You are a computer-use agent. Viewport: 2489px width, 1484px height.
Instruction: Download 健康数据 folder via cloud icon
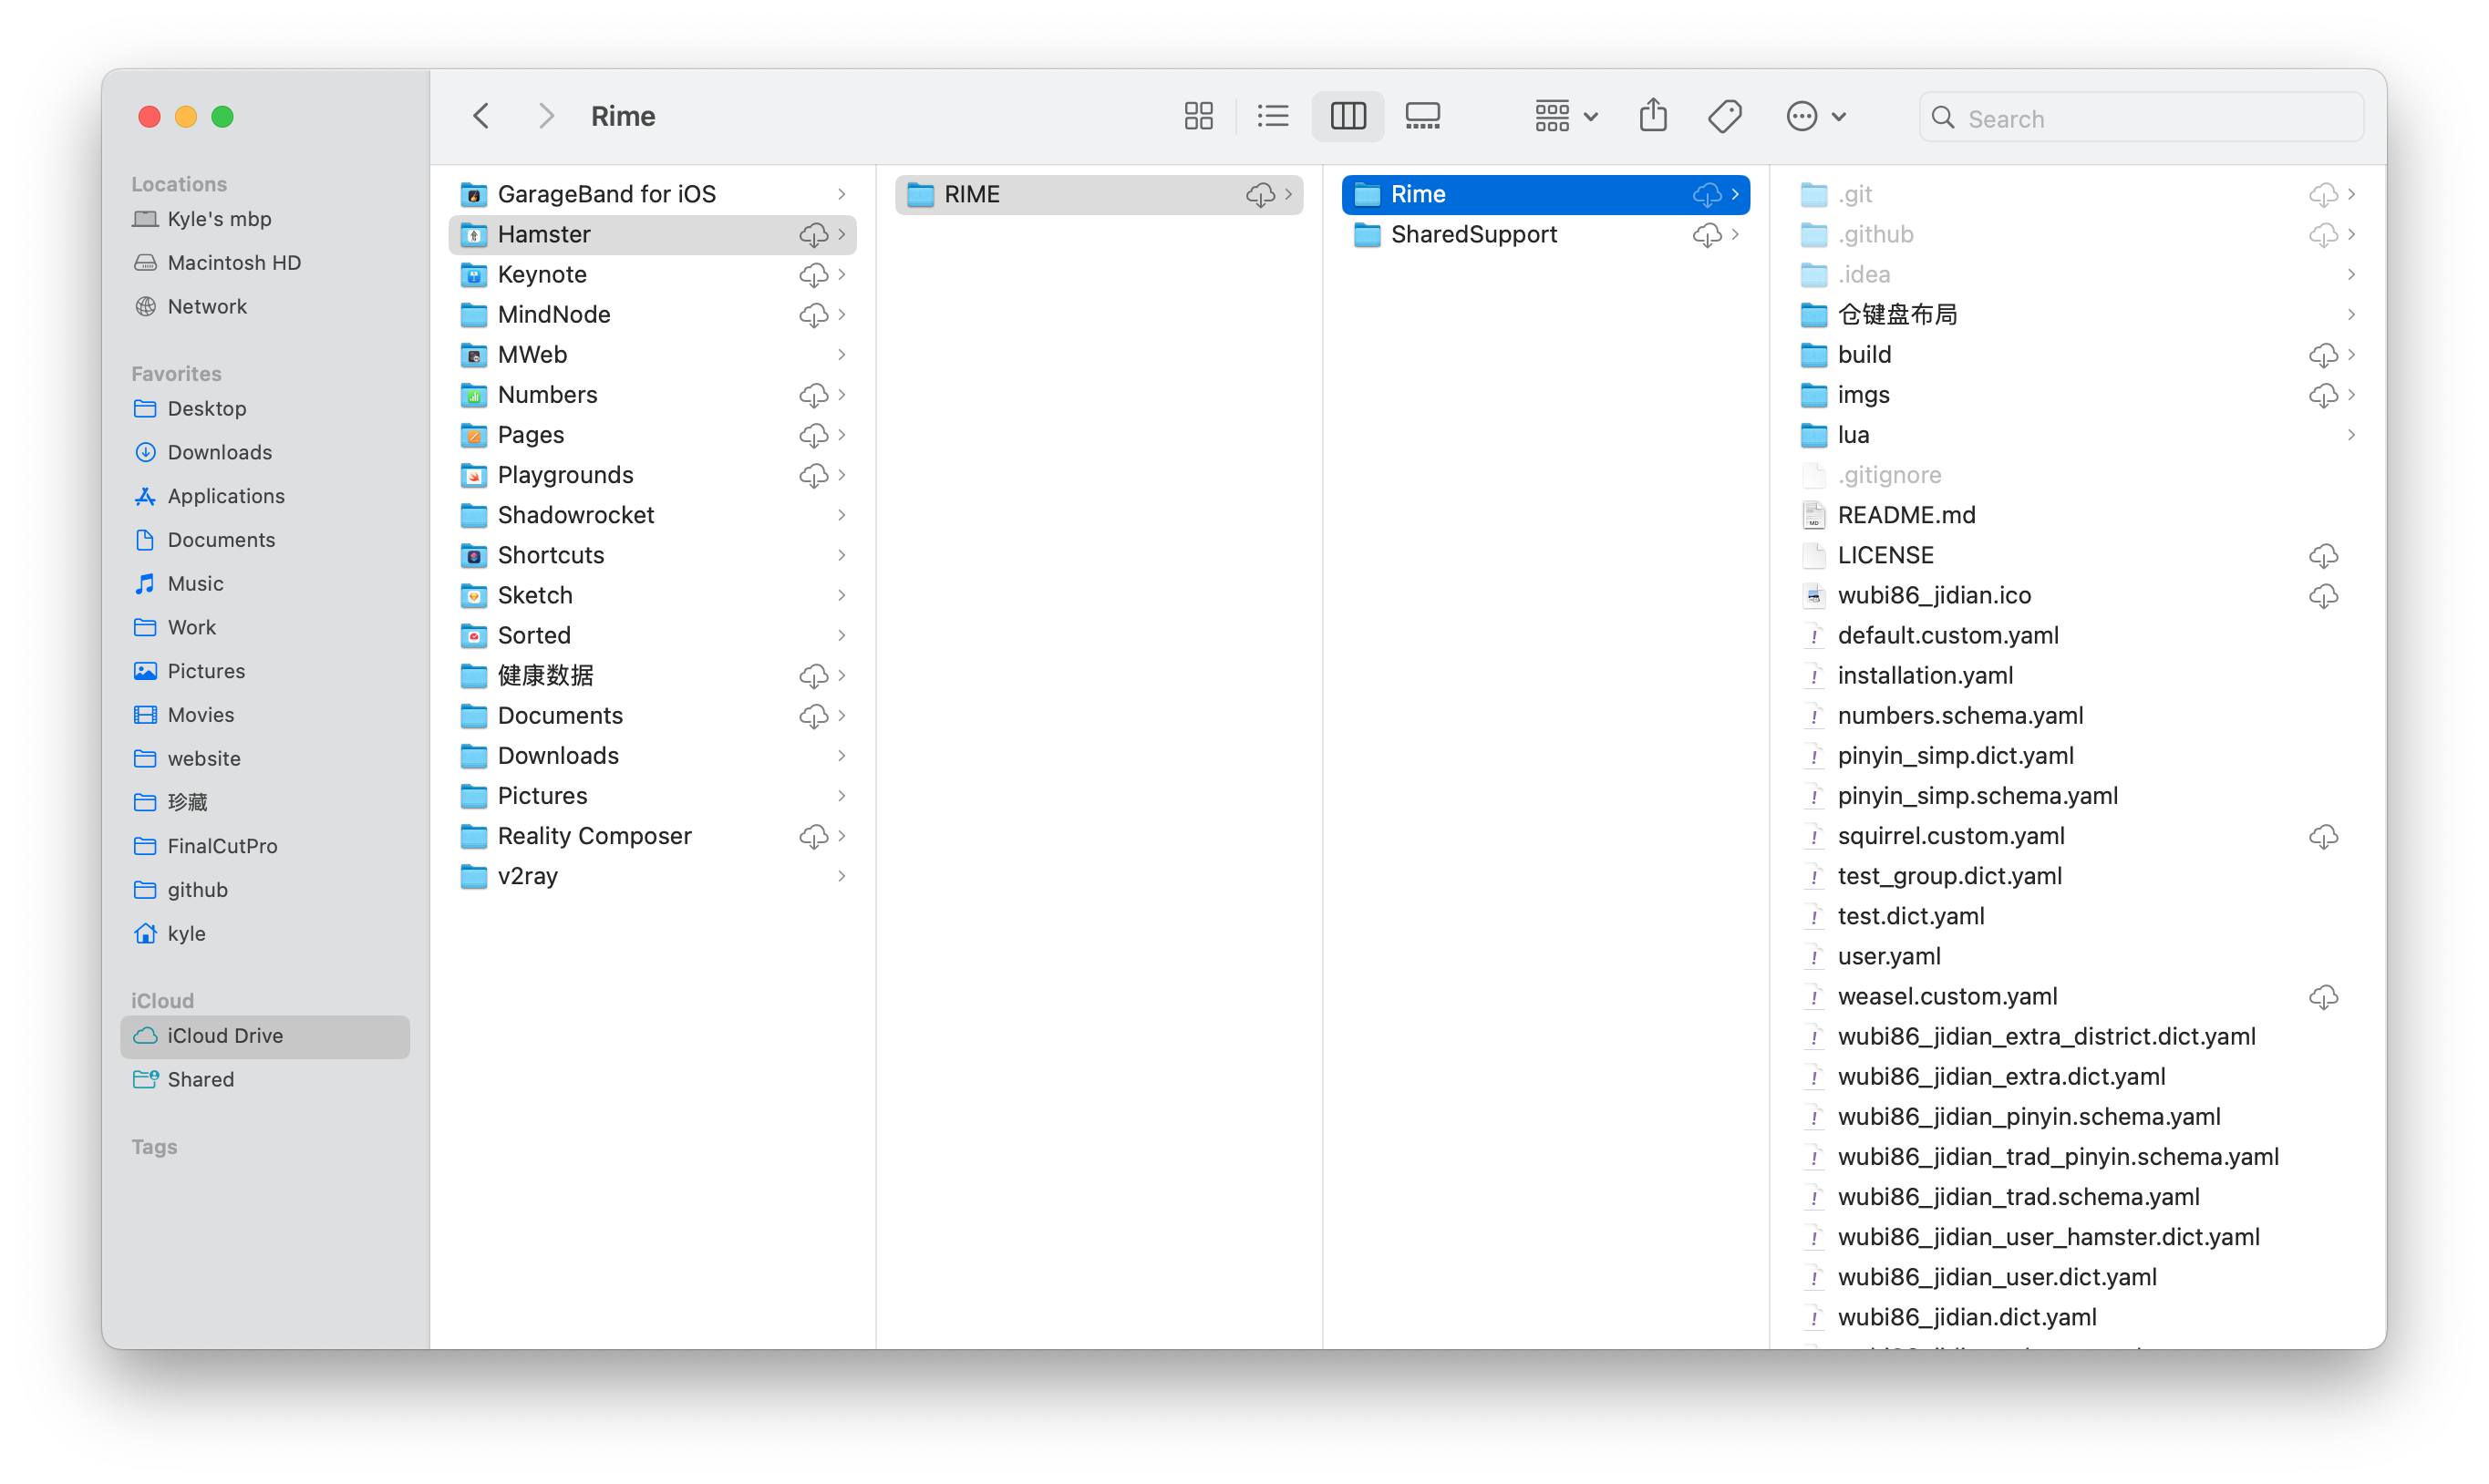tap(813, 676)
